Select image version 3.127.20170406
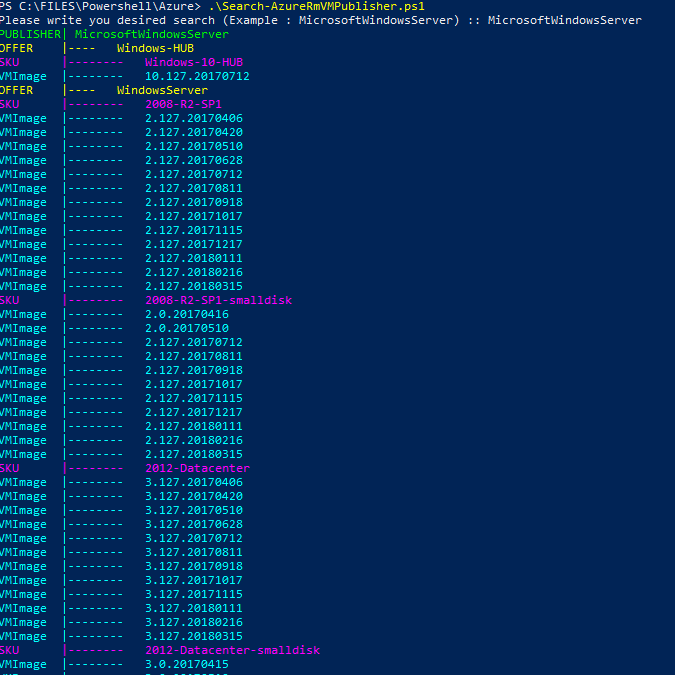 194,482
